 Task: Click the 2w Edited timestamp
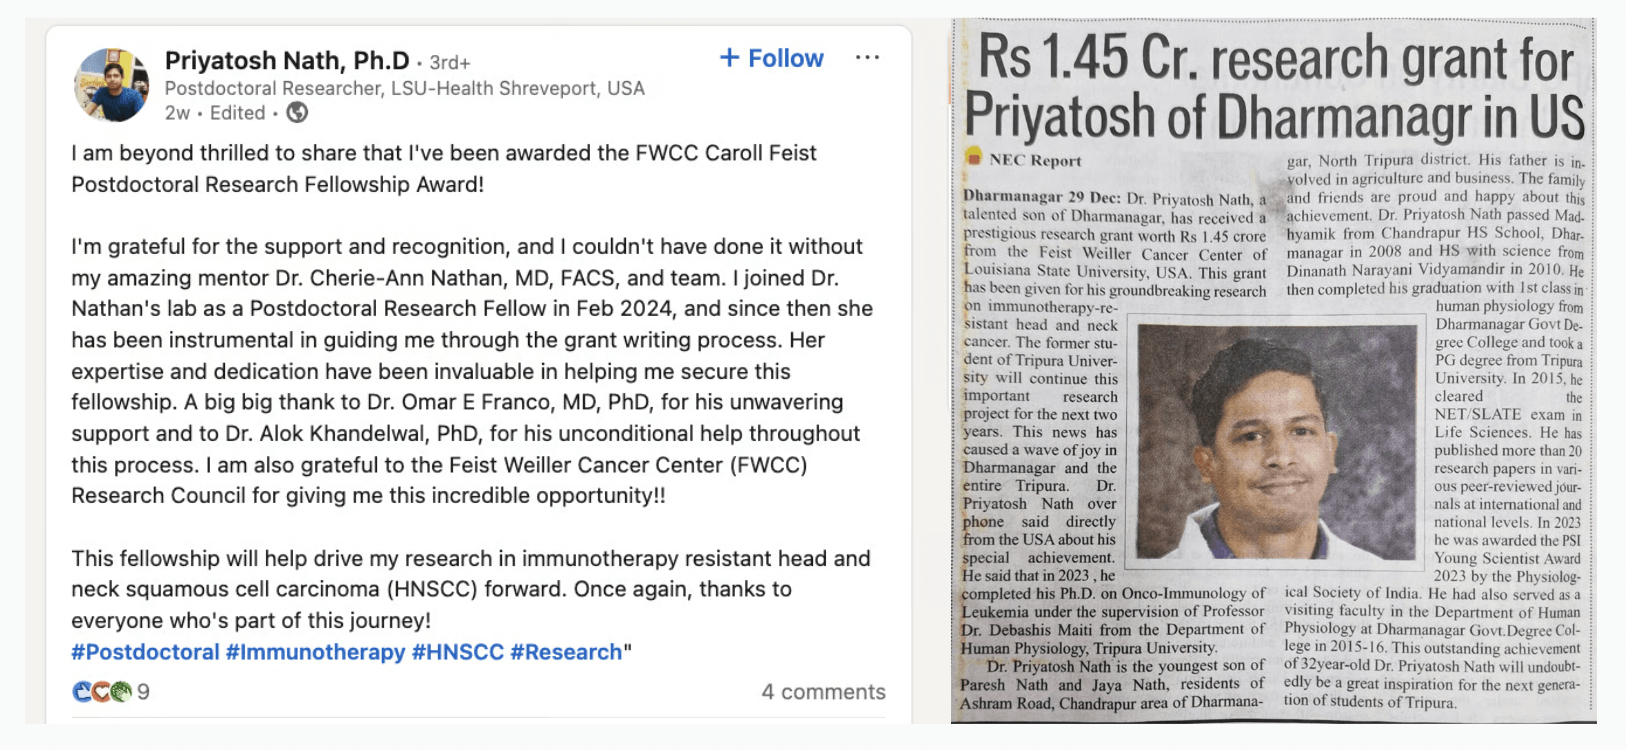tap(215, 113)
